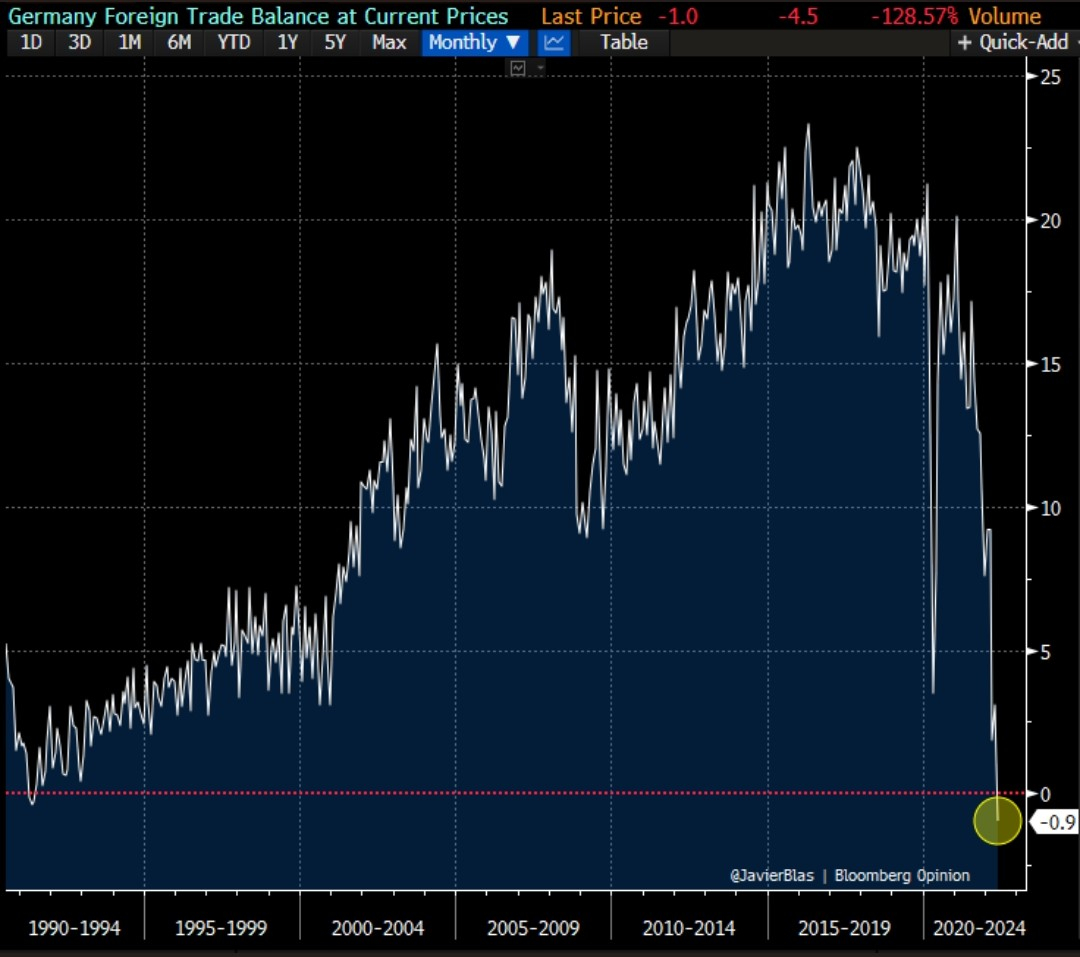Click the Volume label
Screen dimensions: 1080x957
[x=1005, y=16]
